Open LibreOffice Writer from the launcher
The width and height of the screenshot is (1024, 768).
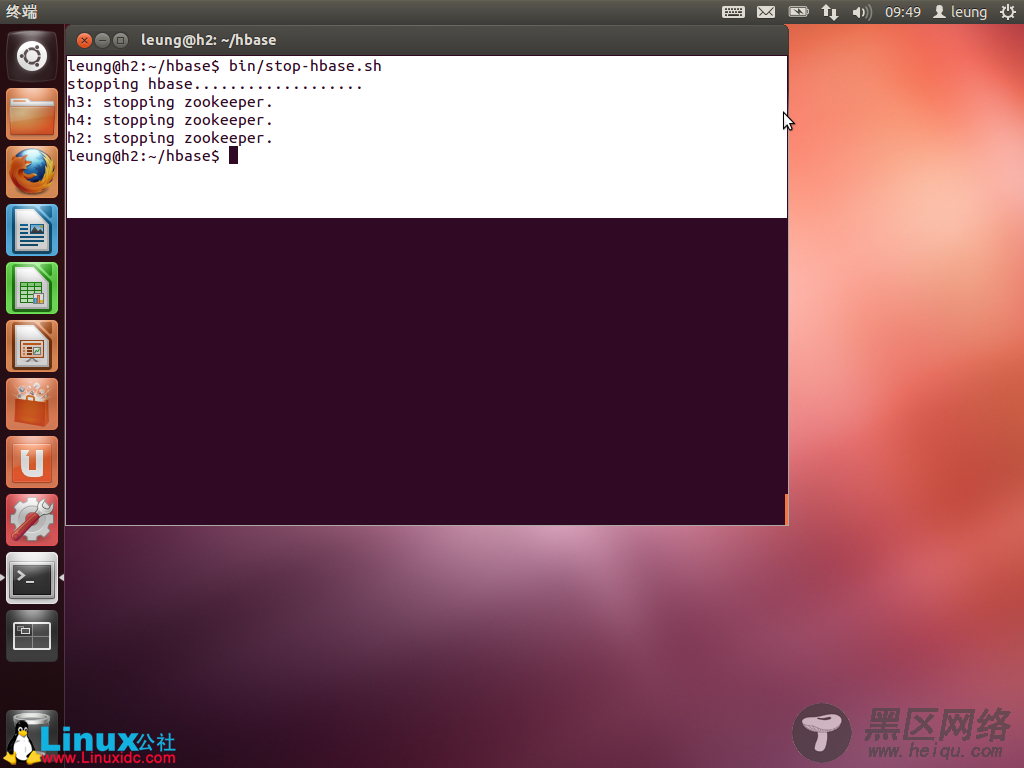pyautogui.click(x=32, y=231)
